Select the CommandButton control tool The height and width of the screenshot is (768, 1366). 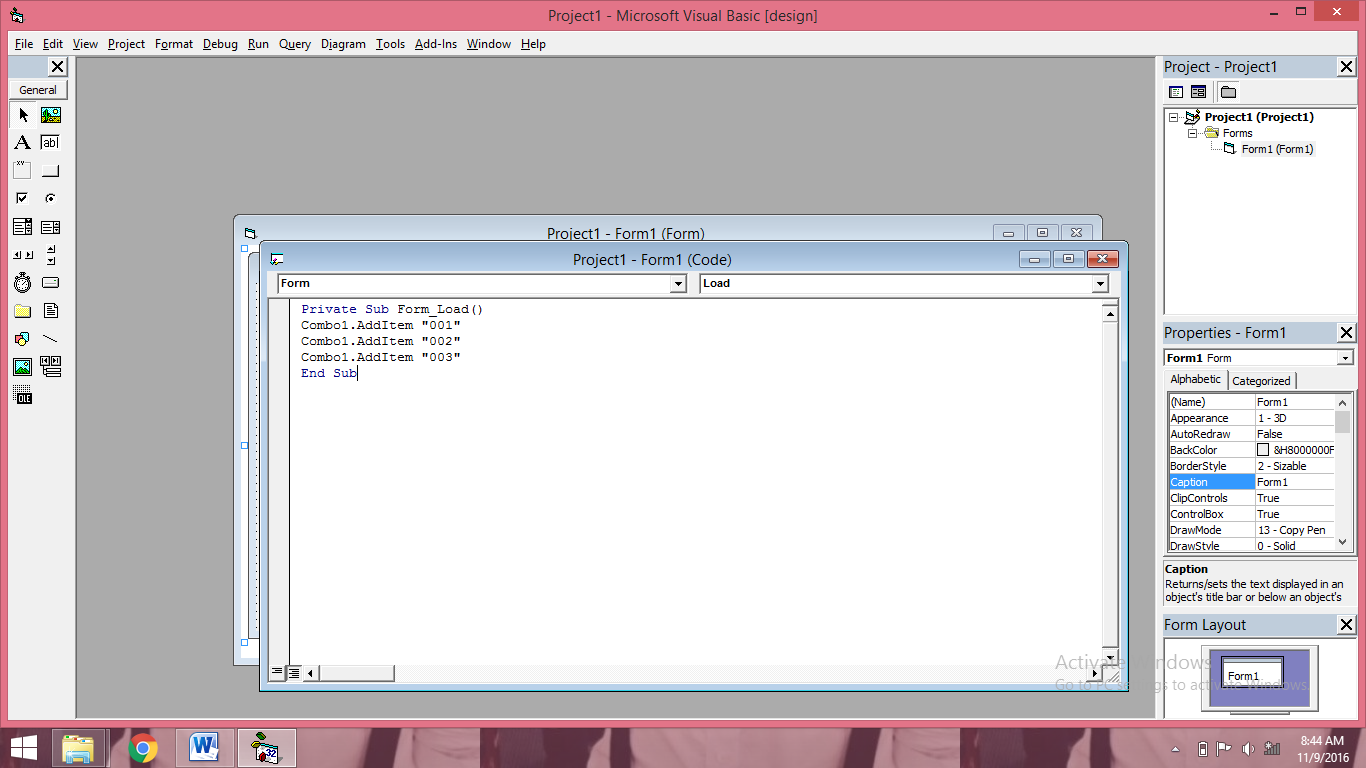(51, 171)
